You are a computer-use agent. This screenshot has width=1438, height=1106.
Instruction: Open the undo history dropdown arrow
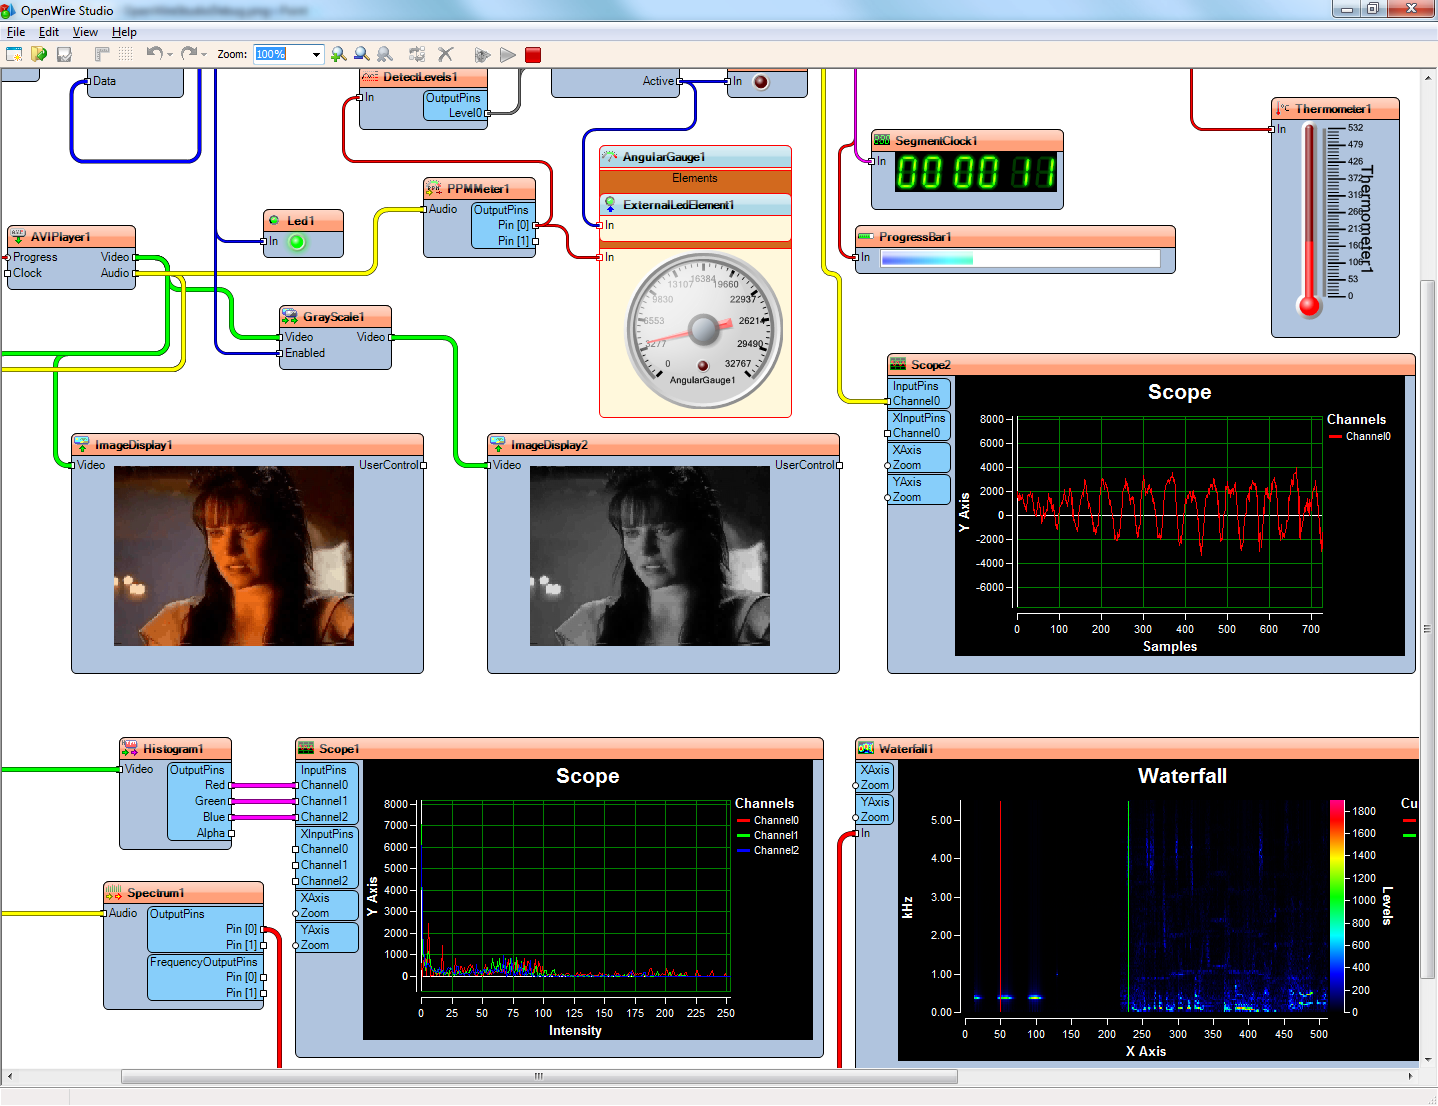click(x=170, y=55)
